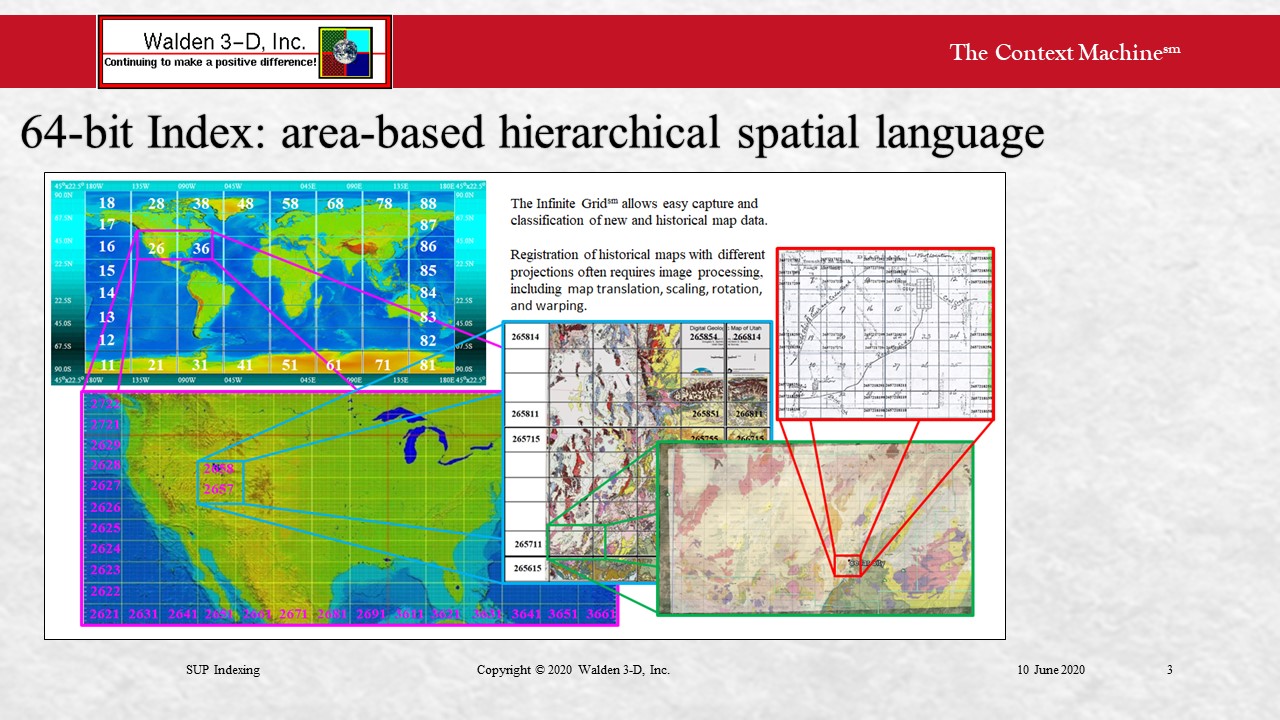Click the "SUP Indexing" footer text
The image size is (1280, 720).
pyautogui.click(x=222, y=670)
